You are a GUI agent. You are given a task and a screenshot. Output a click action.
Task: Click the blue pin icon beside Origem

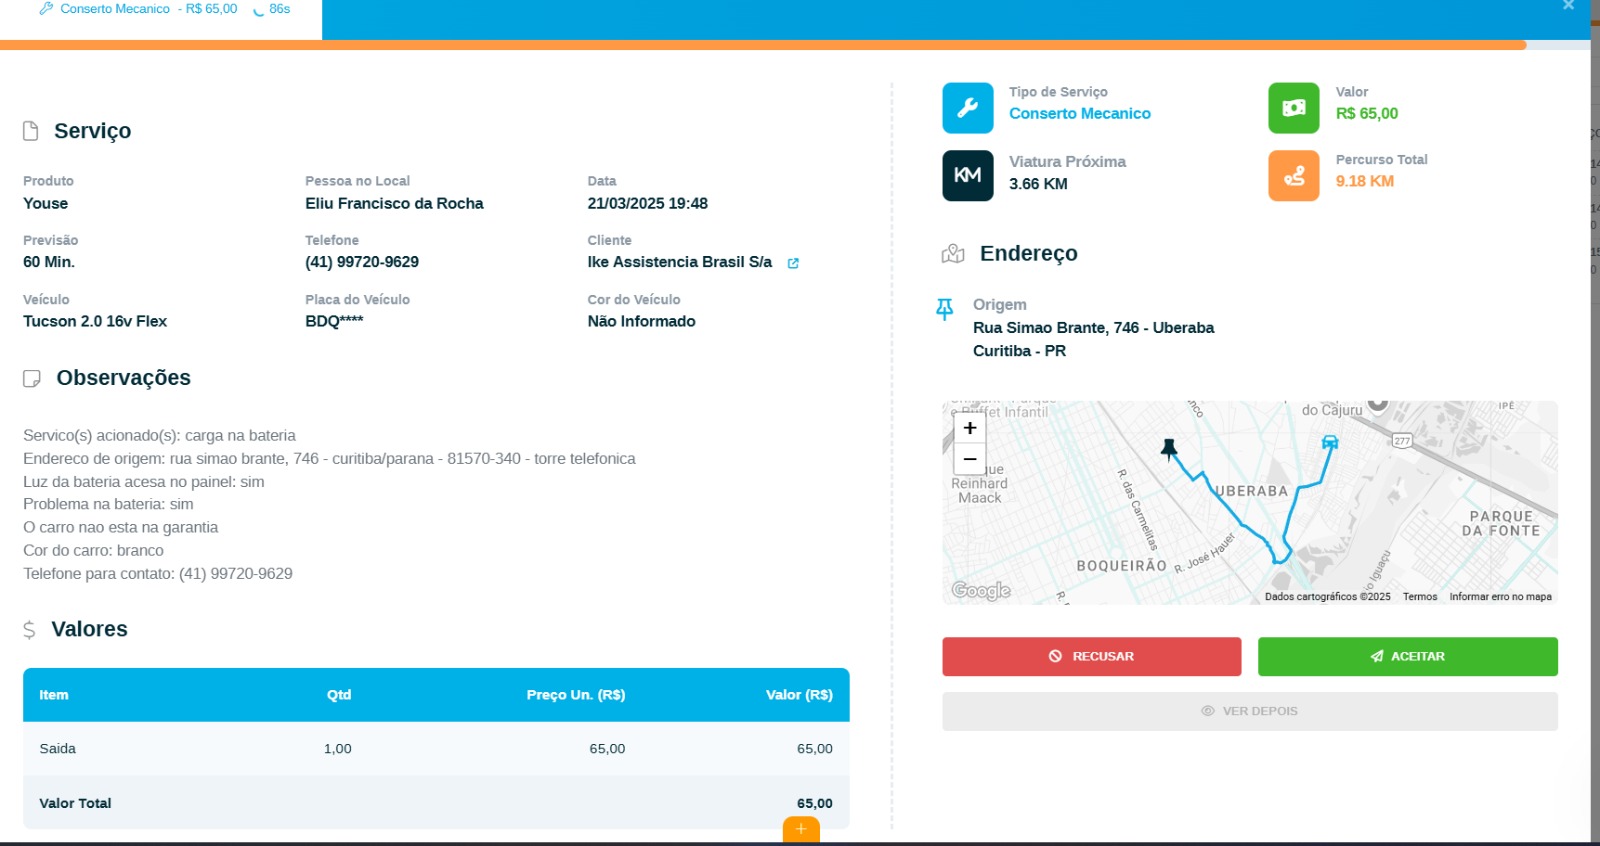[x=944, y=309]
